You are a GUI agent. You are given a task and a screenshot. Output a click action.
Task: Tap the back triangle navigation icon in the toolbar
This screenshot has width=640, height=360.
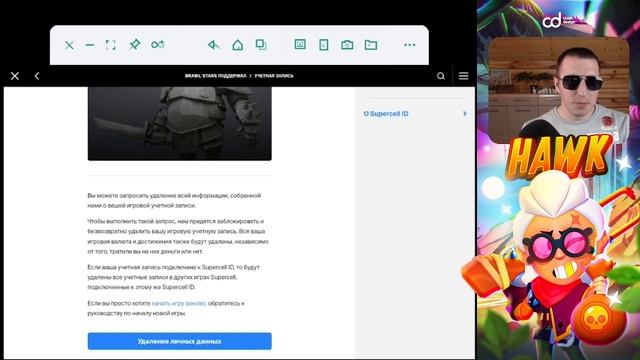pyautogui.click(x=213, y=44)
